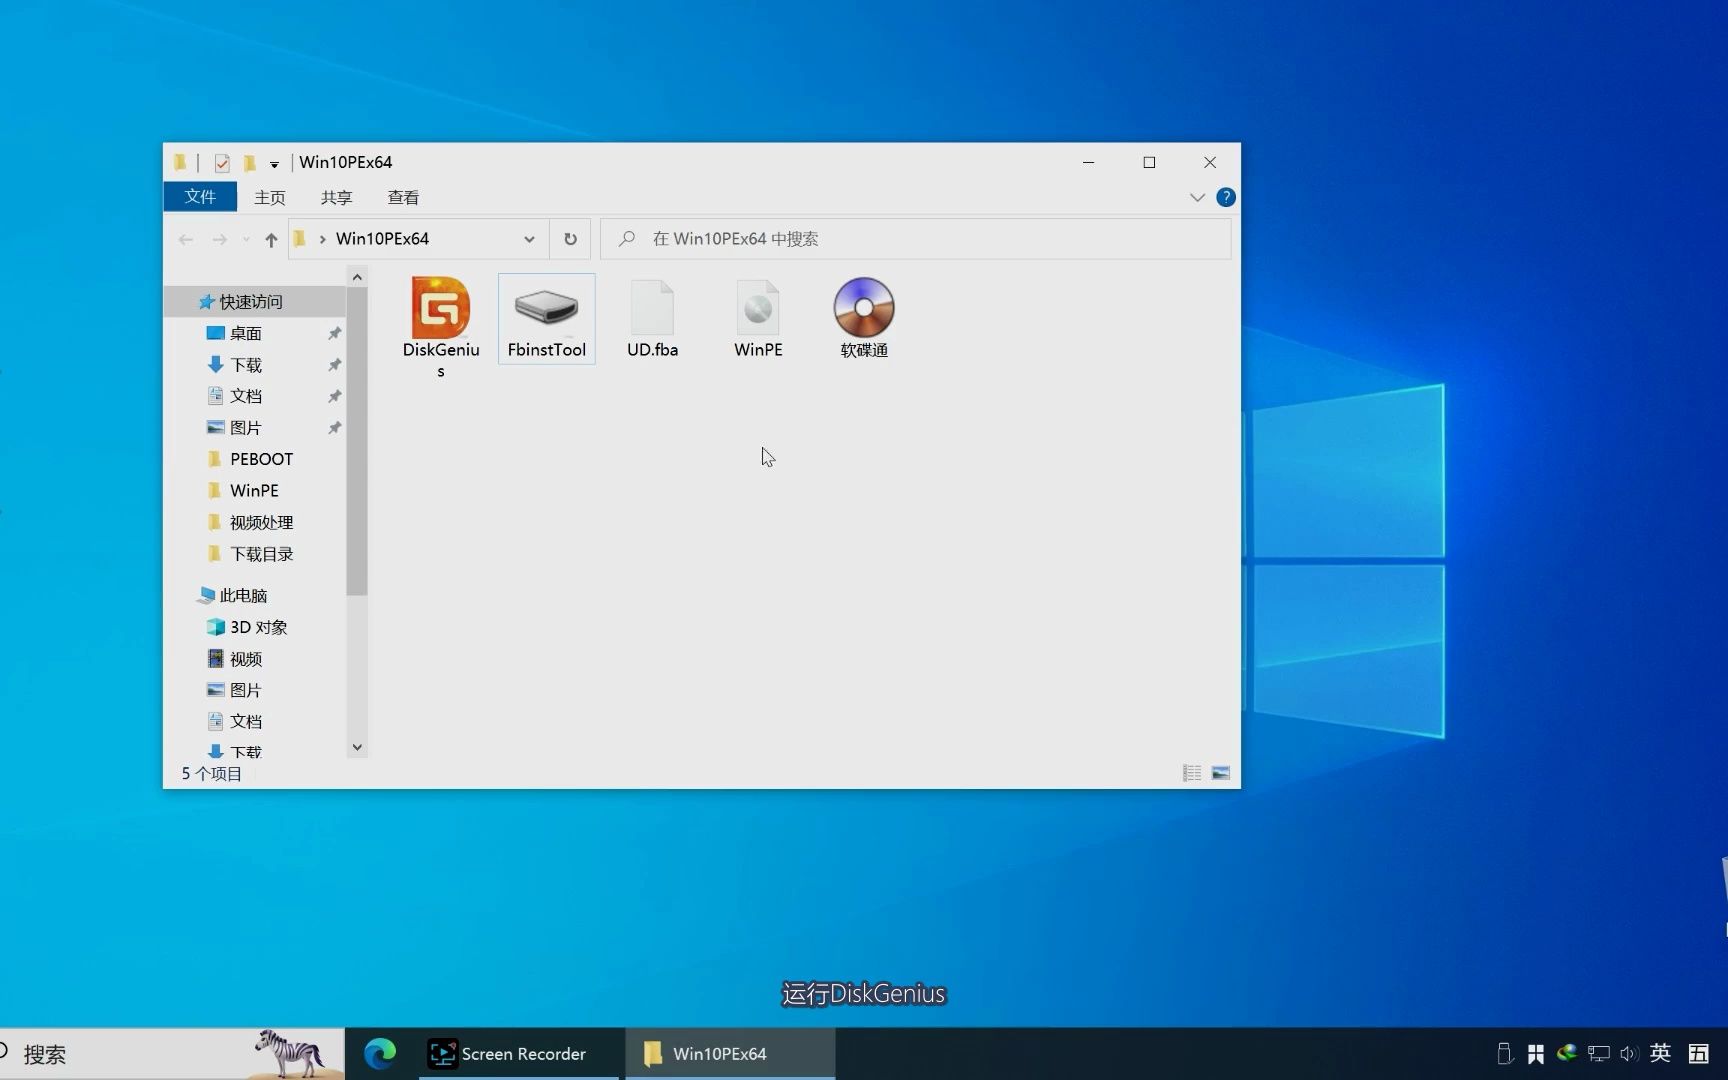This screenshot has width=1728, height=1080.
Task: Open the PEBOOT folder in the sidebar
Action: pyautogui.click(x=261, y=458)
